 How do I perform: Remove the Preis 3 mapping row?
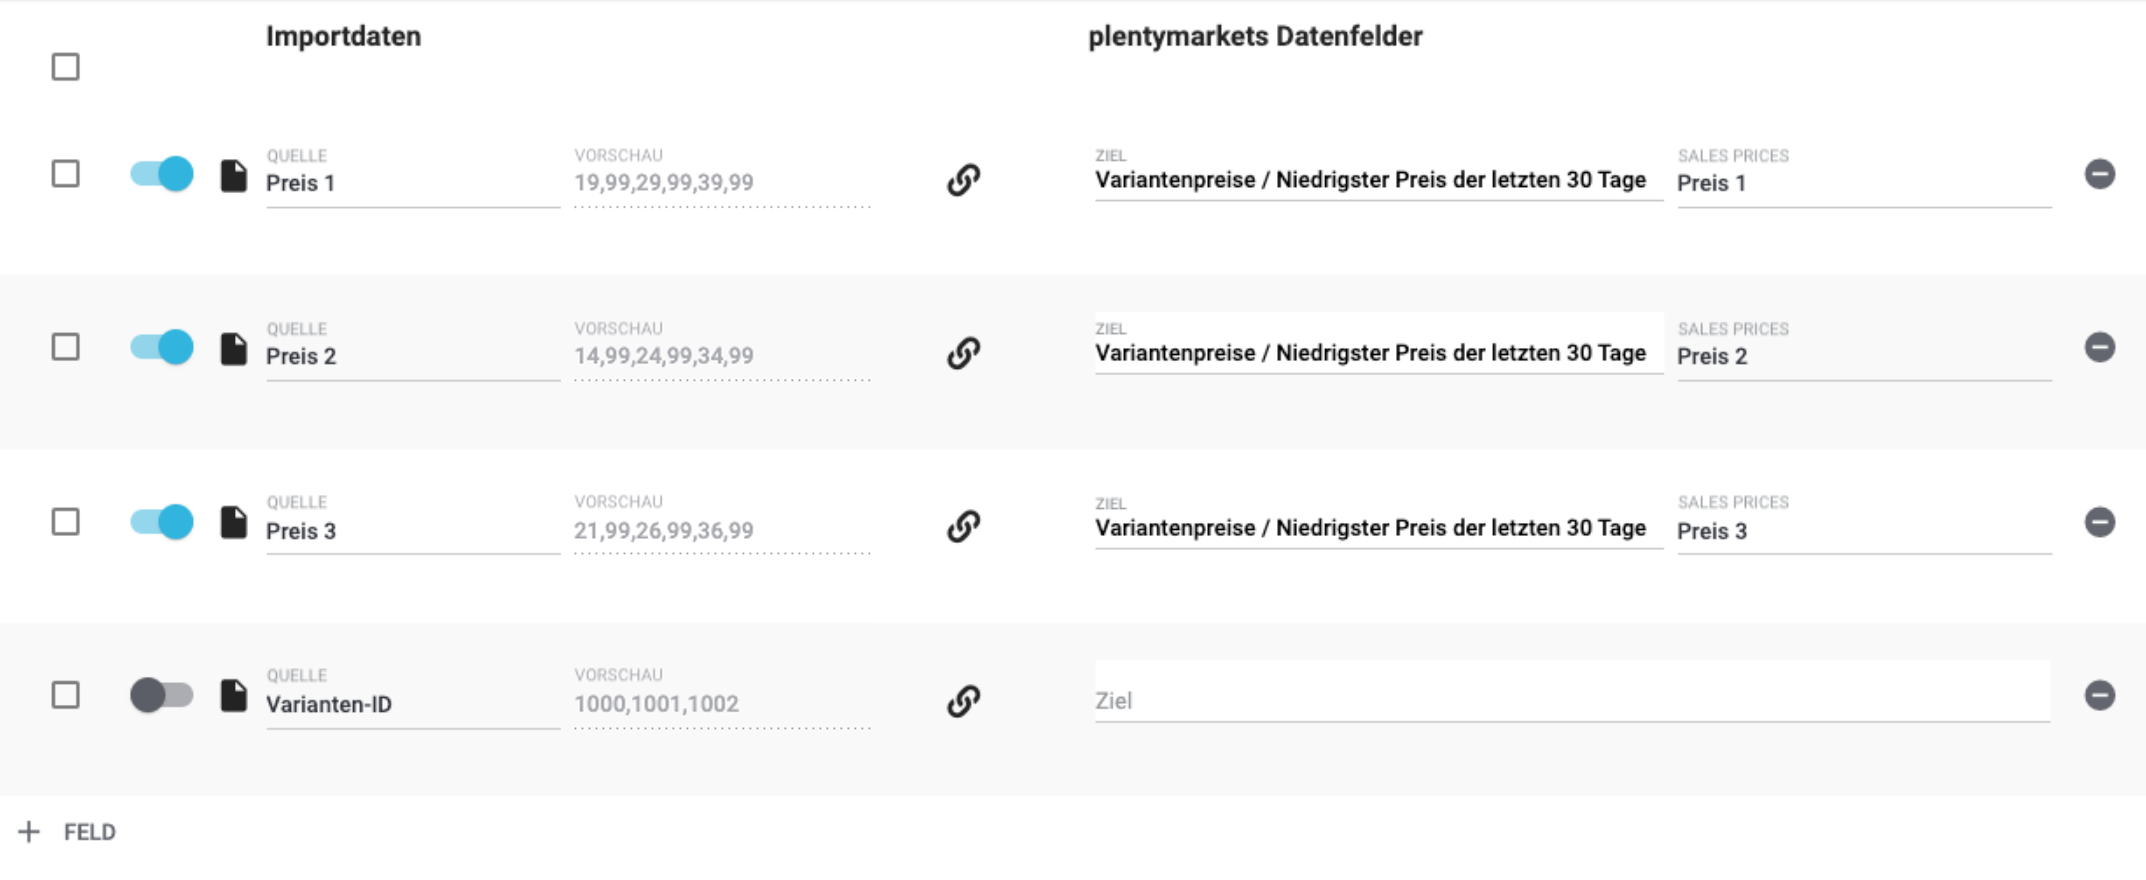tap(2099, 522)
